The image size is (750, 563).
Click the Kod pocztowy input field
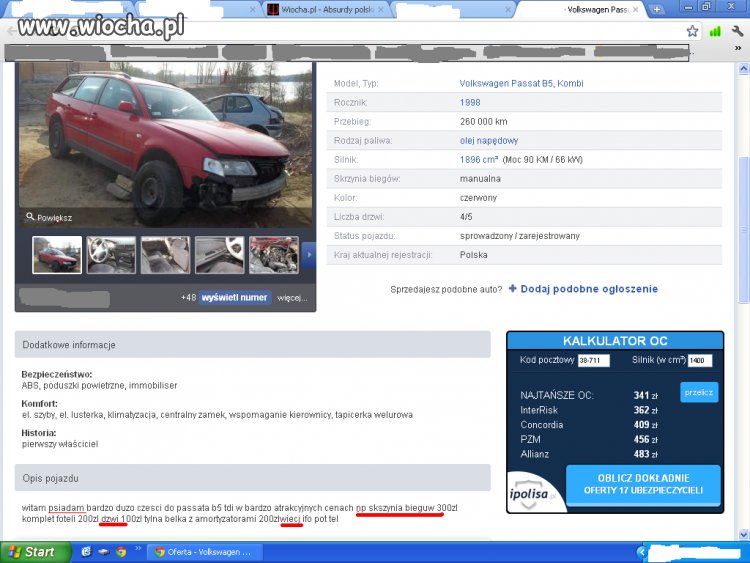tap(594, 360)
